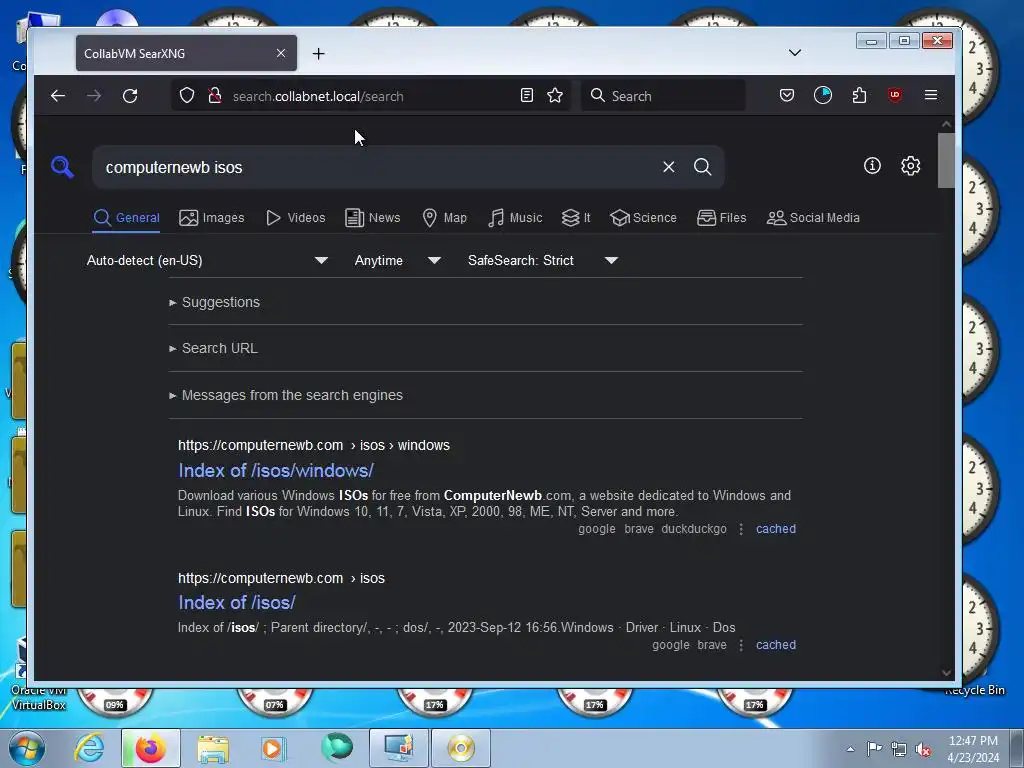
Task: Open the SafeSearch: Strict dropdown
Action: click(x=543, y=261)
